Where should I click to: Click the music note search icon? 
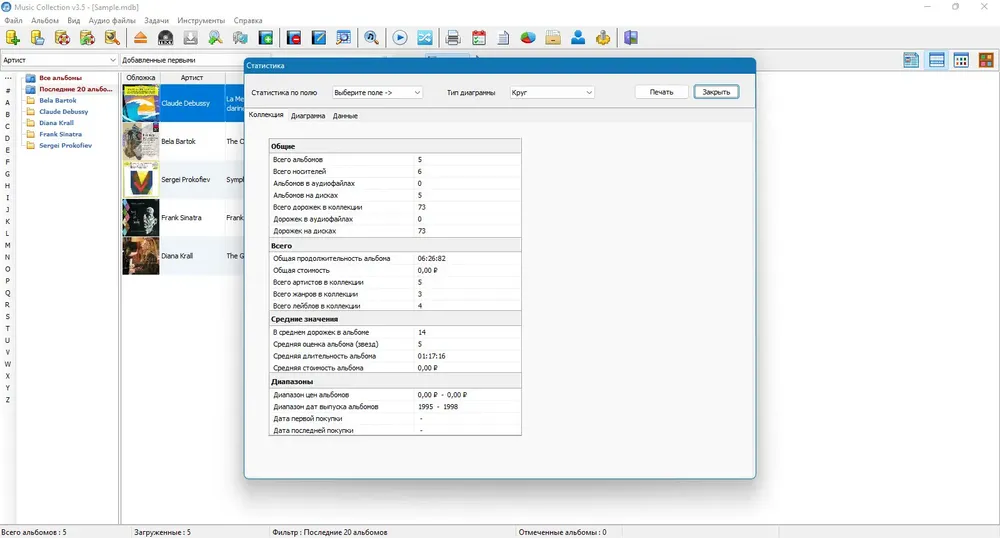click(371, 38)
